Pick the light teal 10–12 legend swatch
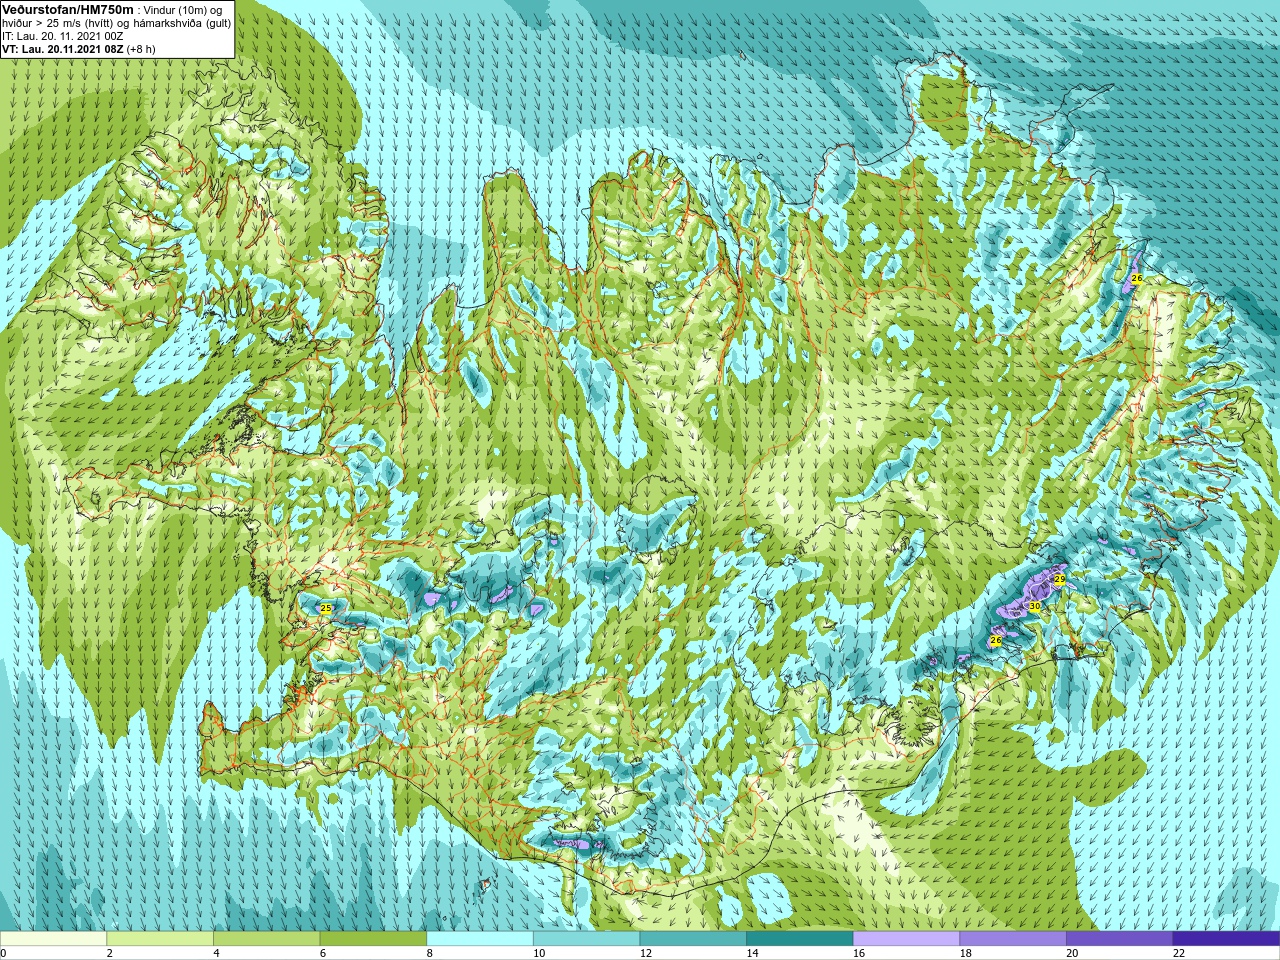The image size is (1280, 960). pos(586,939)
